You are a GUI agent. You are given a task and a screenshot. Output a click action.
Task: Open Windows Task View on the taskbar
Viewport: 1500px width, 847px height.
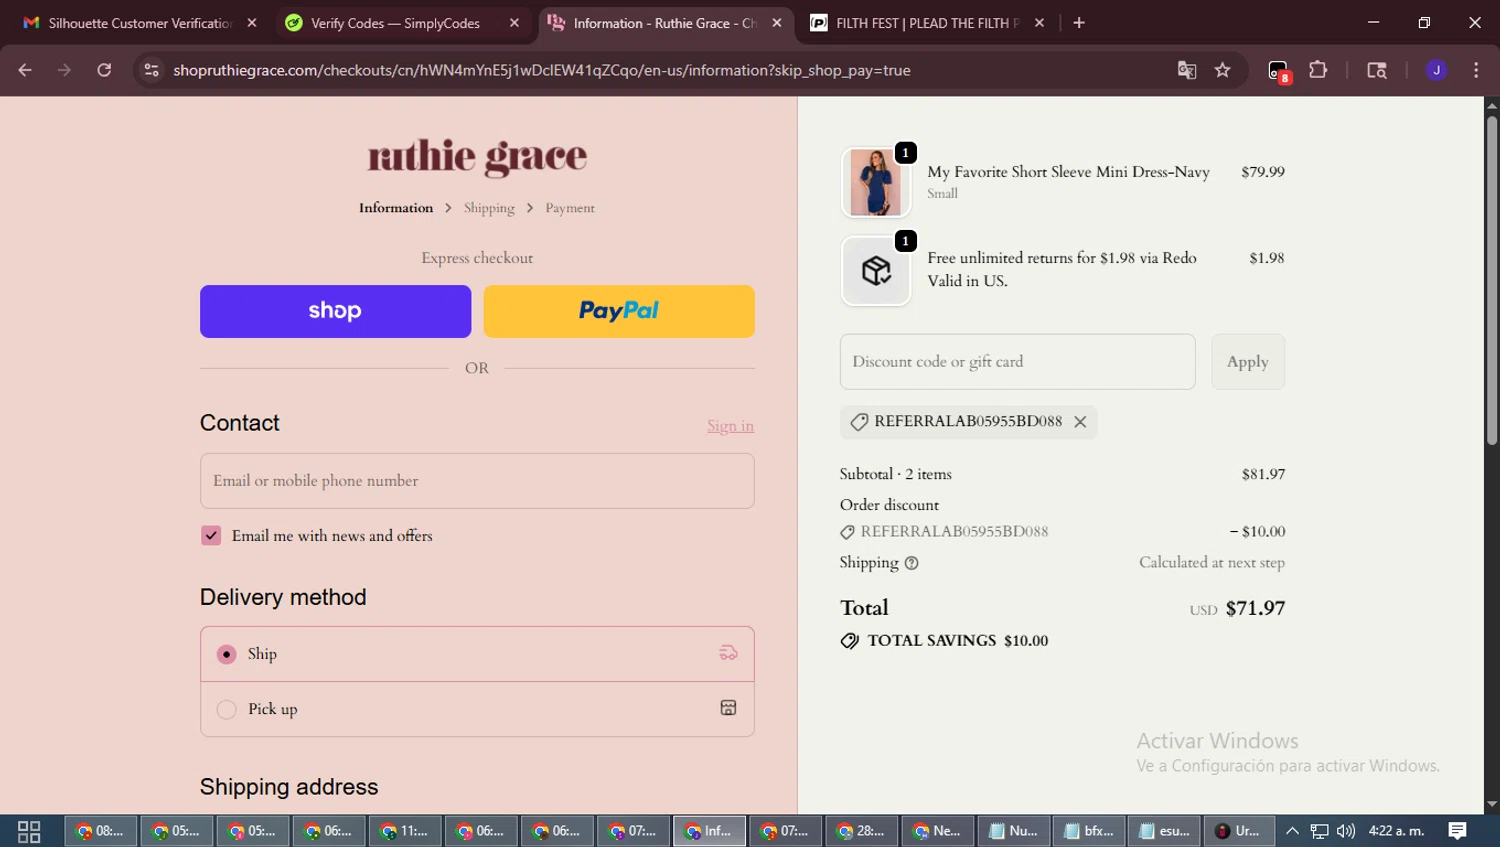tap(29, 831)
